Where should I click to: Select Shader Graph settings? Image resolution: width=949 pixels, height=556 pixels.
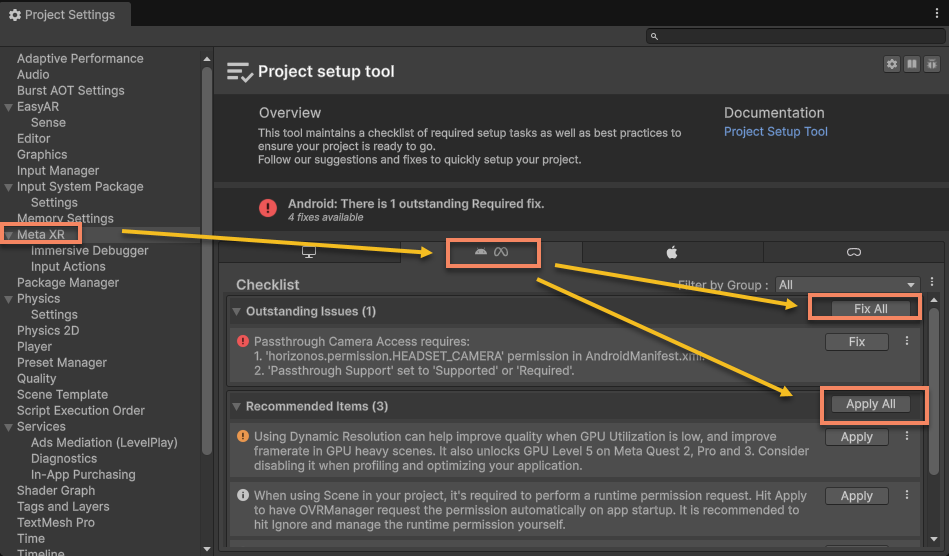point(56,491)
